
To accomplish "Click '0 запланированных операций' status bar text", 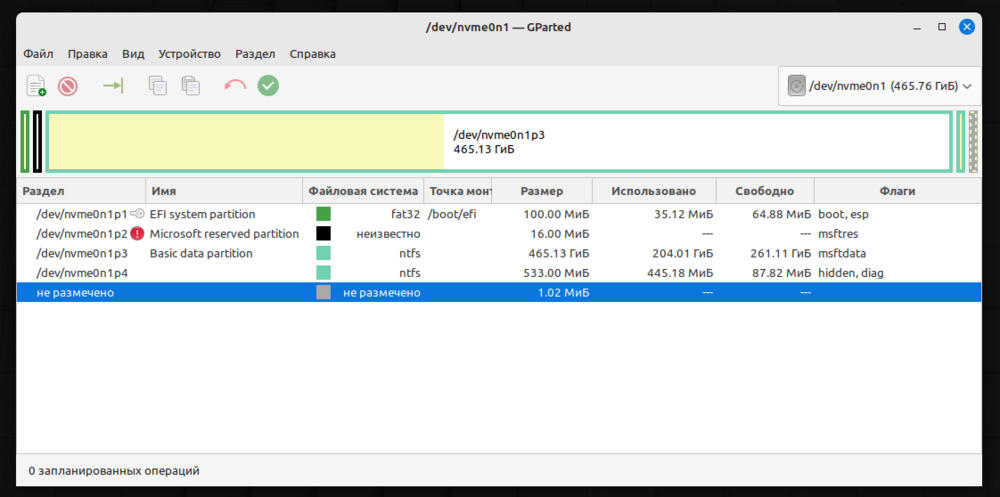I will [114, 471].
